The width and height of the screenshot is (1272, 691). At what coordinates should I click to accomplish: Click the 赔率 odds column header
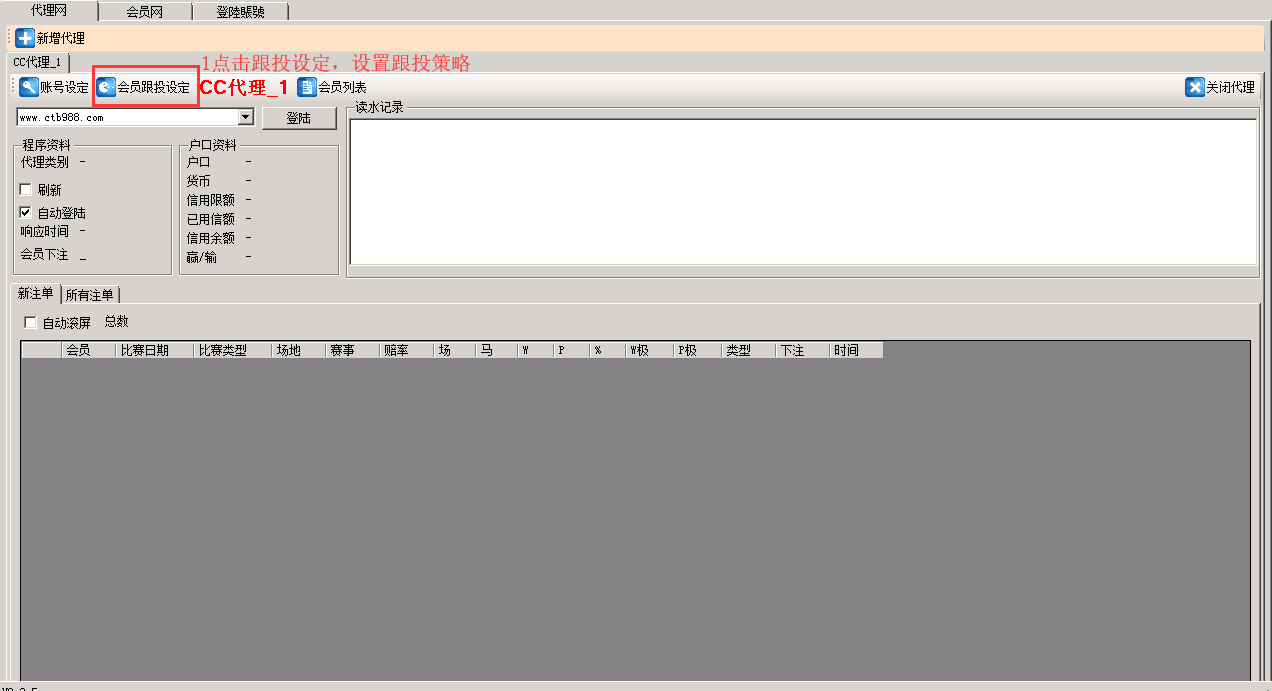[396, 351]
